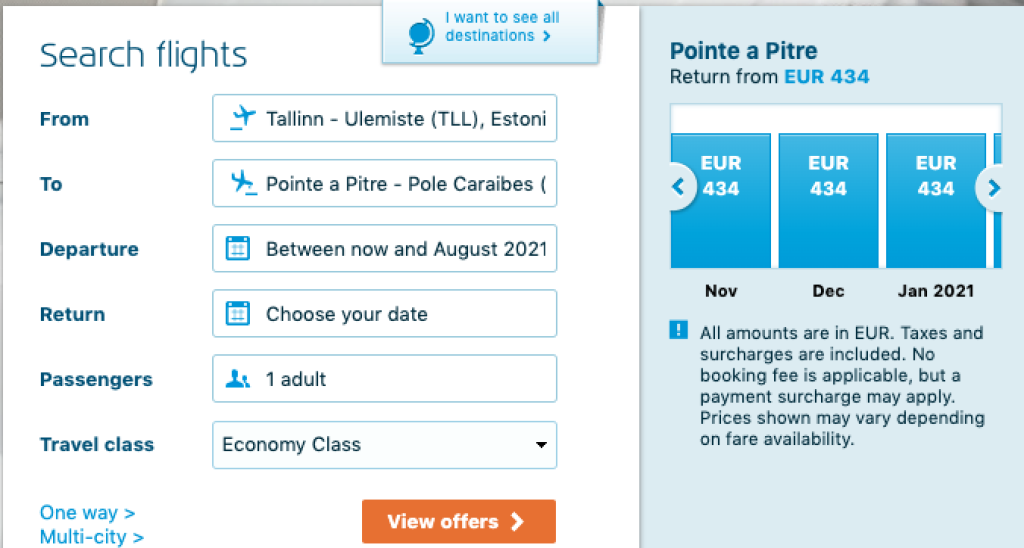Open the Departure date range picker
Screen dimensions: 1024x548
(x=384, y=249)
